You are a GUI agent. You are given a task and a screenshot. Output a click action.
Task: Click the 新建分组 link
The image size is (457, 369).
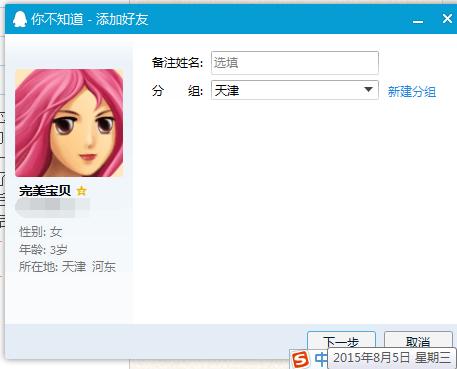point(412,92)
